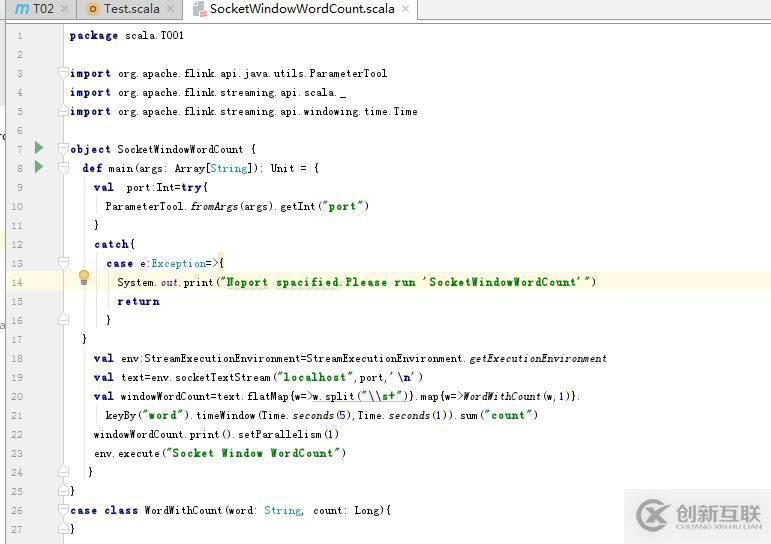Screen dimensions: 771x544
Task: Collapse the import statements block
Action: pyautogui.click(x=64, y=73)
